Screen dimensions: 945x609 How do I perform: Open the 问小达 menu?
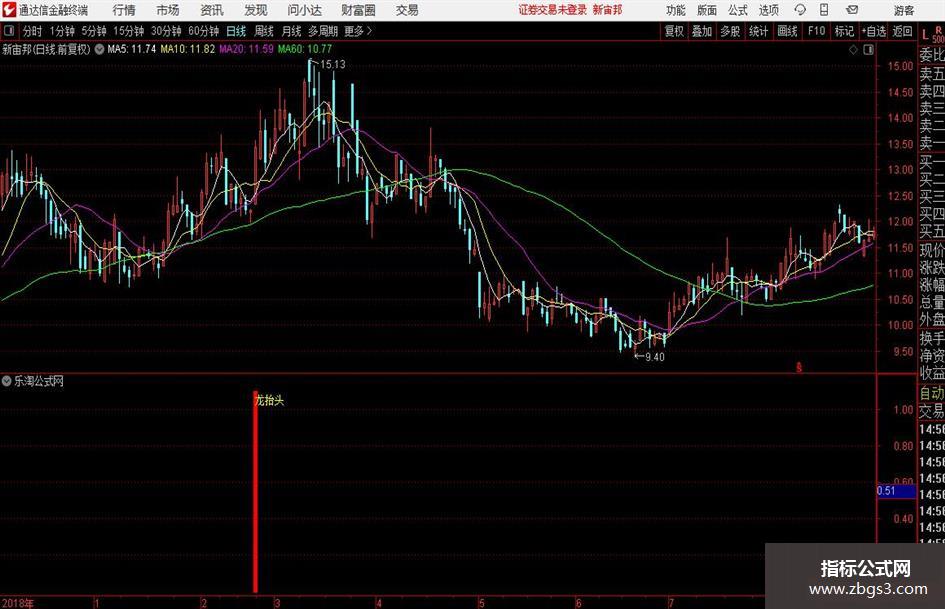(x=304, y=10)
